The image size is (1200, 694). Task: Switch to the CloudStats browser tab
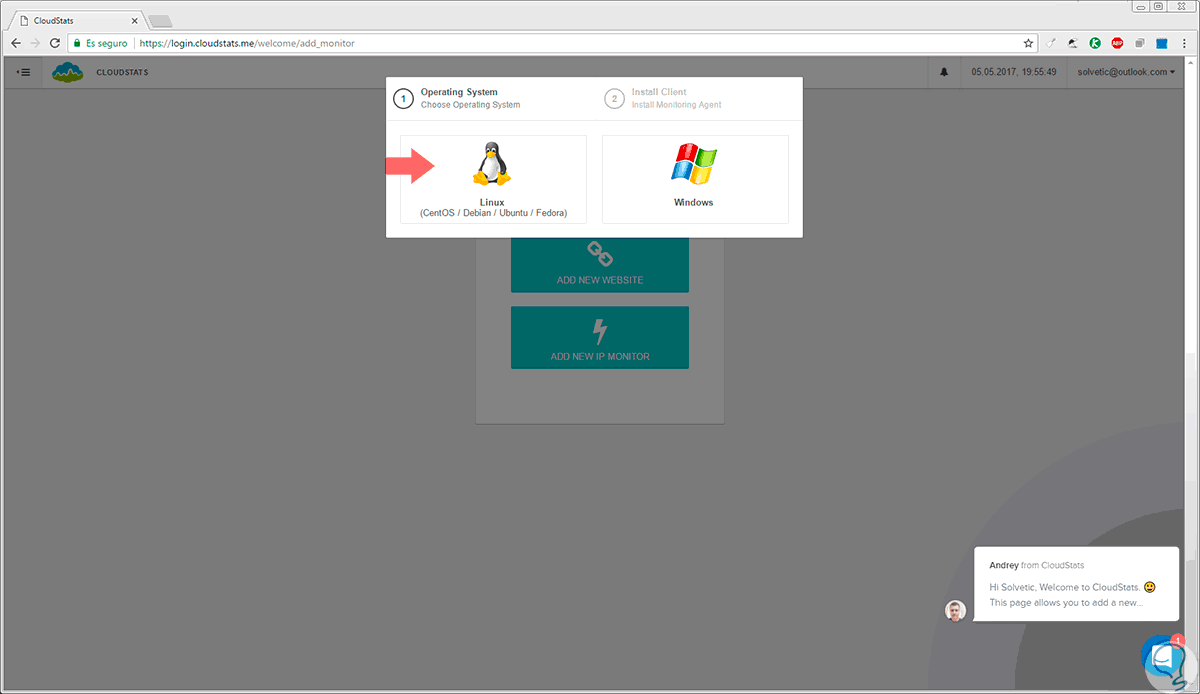(x=75, y=20)
